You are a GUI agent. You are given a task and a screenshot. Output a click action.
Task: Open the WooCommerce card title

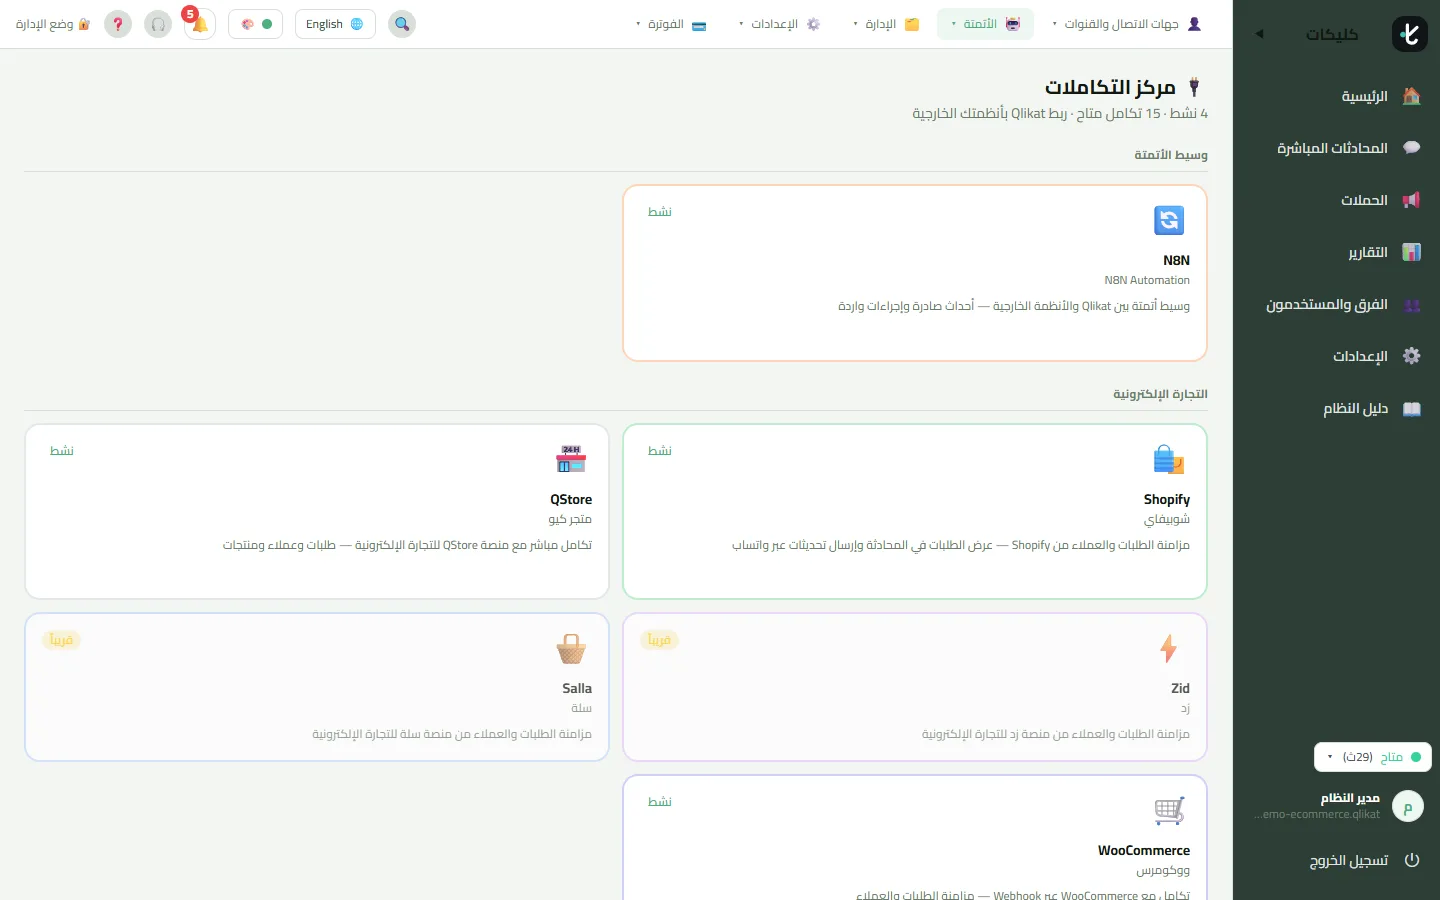[x=1144, y=850]
